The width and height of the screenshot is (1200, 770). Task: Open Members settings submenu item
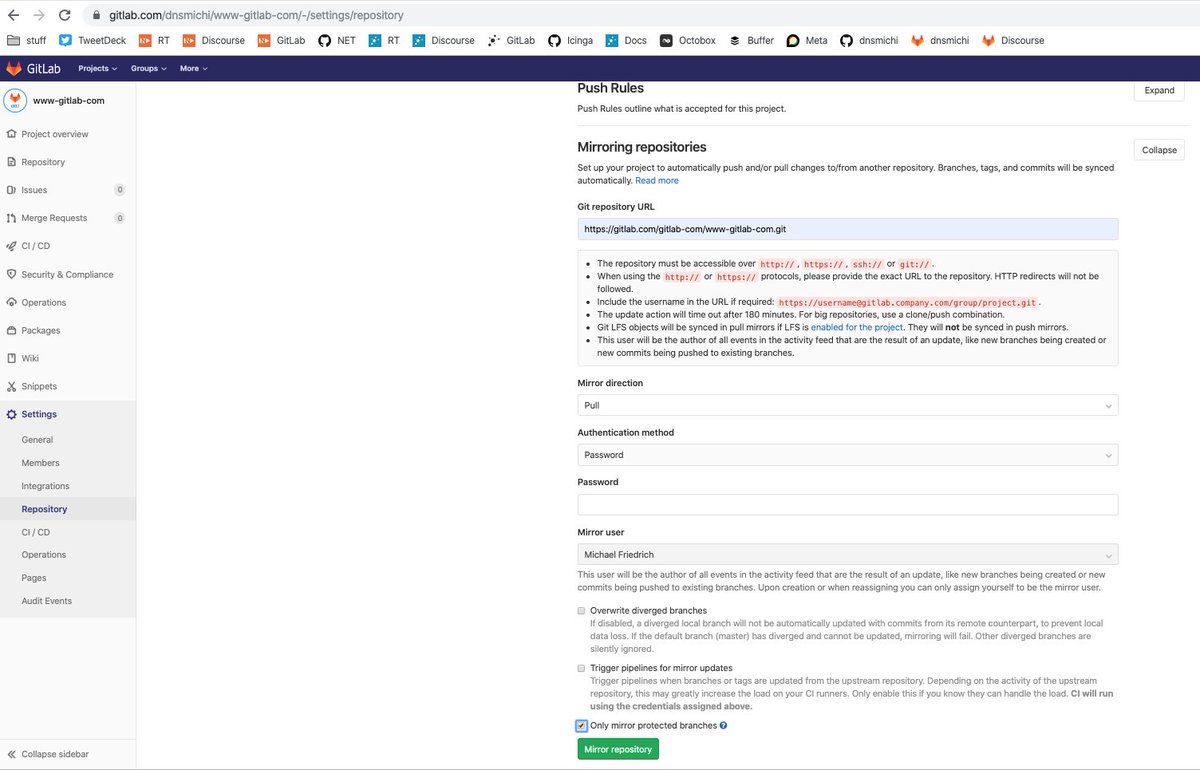tap(40, 463)
